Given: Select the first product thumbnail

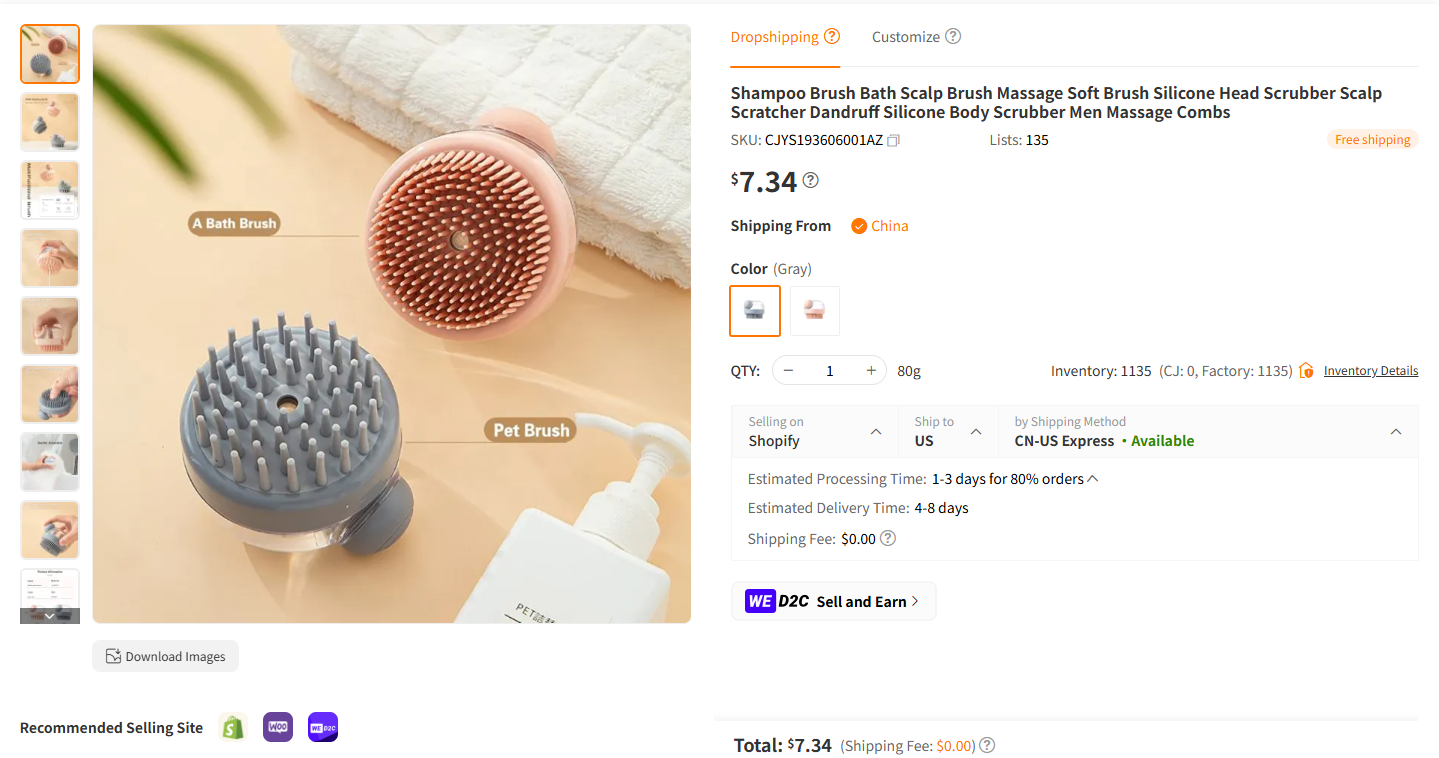Looking at the screenshot, I should [x=49, y=54].
